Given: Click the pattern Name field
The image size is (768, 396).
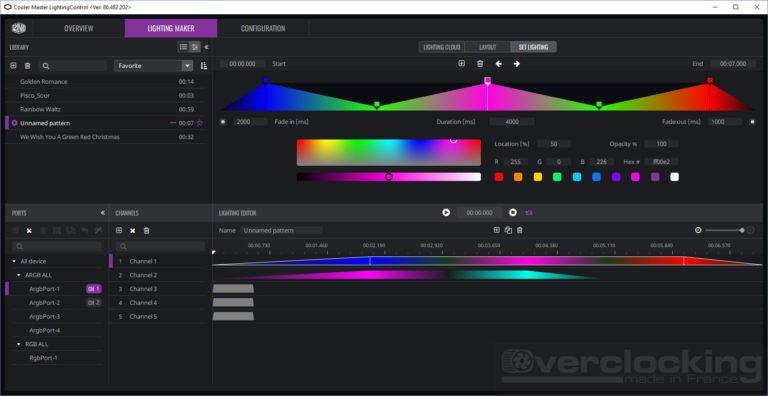Looking at the screenshot, I should 282,230.
